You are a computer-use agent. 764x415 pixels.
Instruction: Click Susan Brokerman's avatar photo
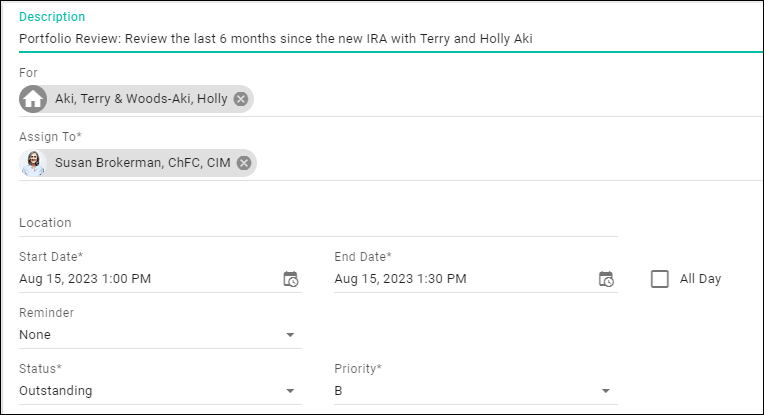click(34, 163)
